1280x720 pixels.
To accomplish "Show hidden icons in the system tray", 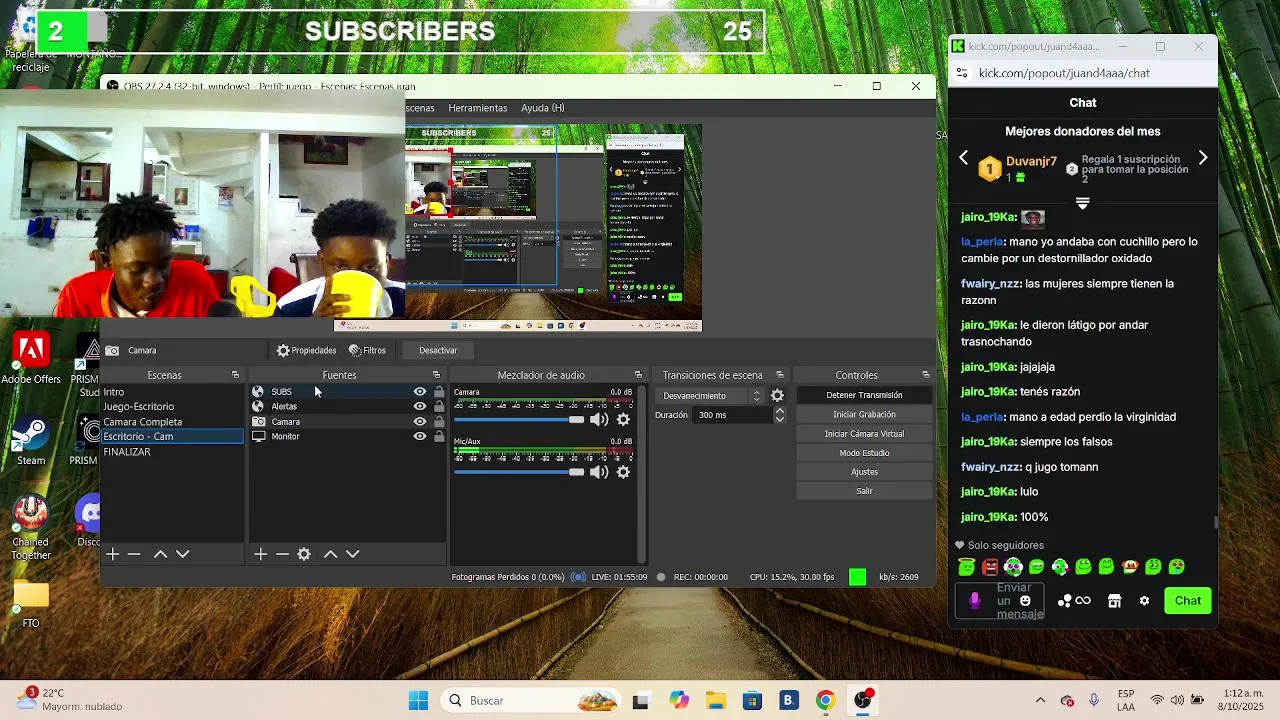I will pyautogui.click(x=1040, y=701).
